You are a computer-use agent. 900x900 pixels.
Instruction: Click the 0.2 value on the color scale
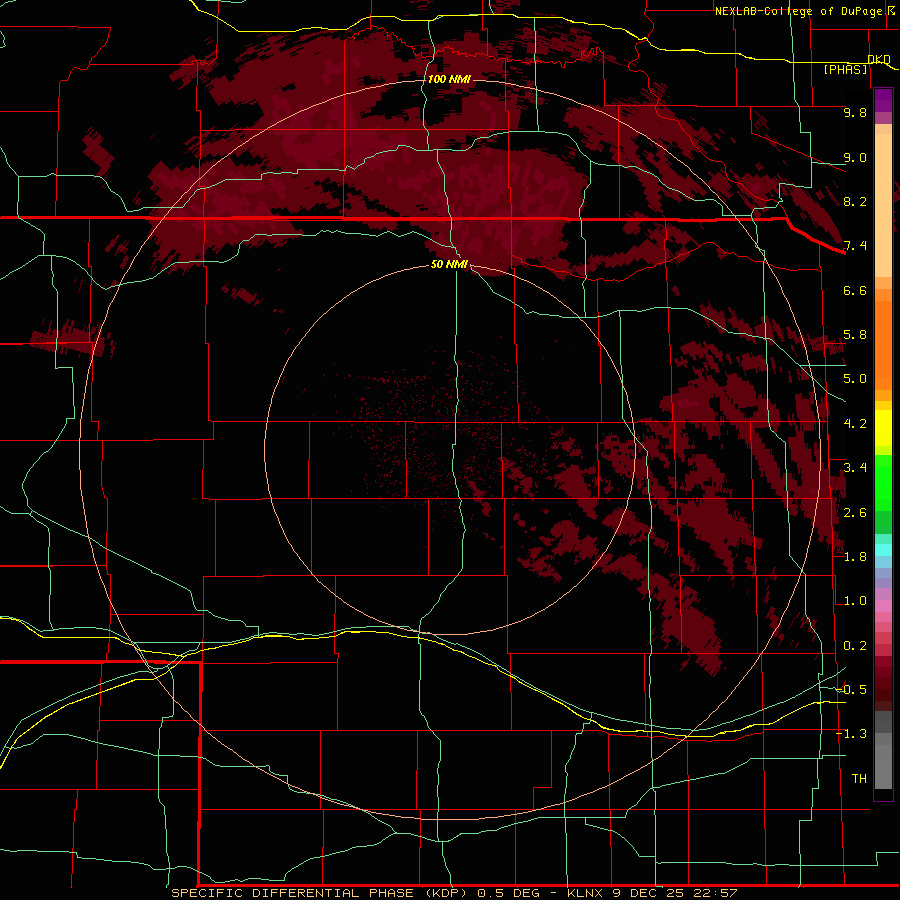pos(855,646)
